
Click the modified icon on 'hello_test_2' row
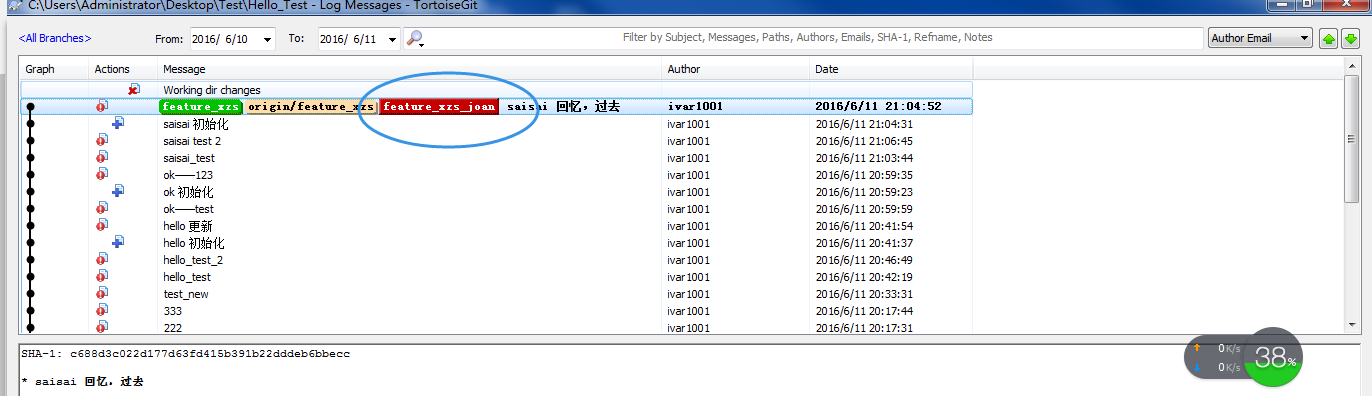pyautogui.click(x=101, y=259)
